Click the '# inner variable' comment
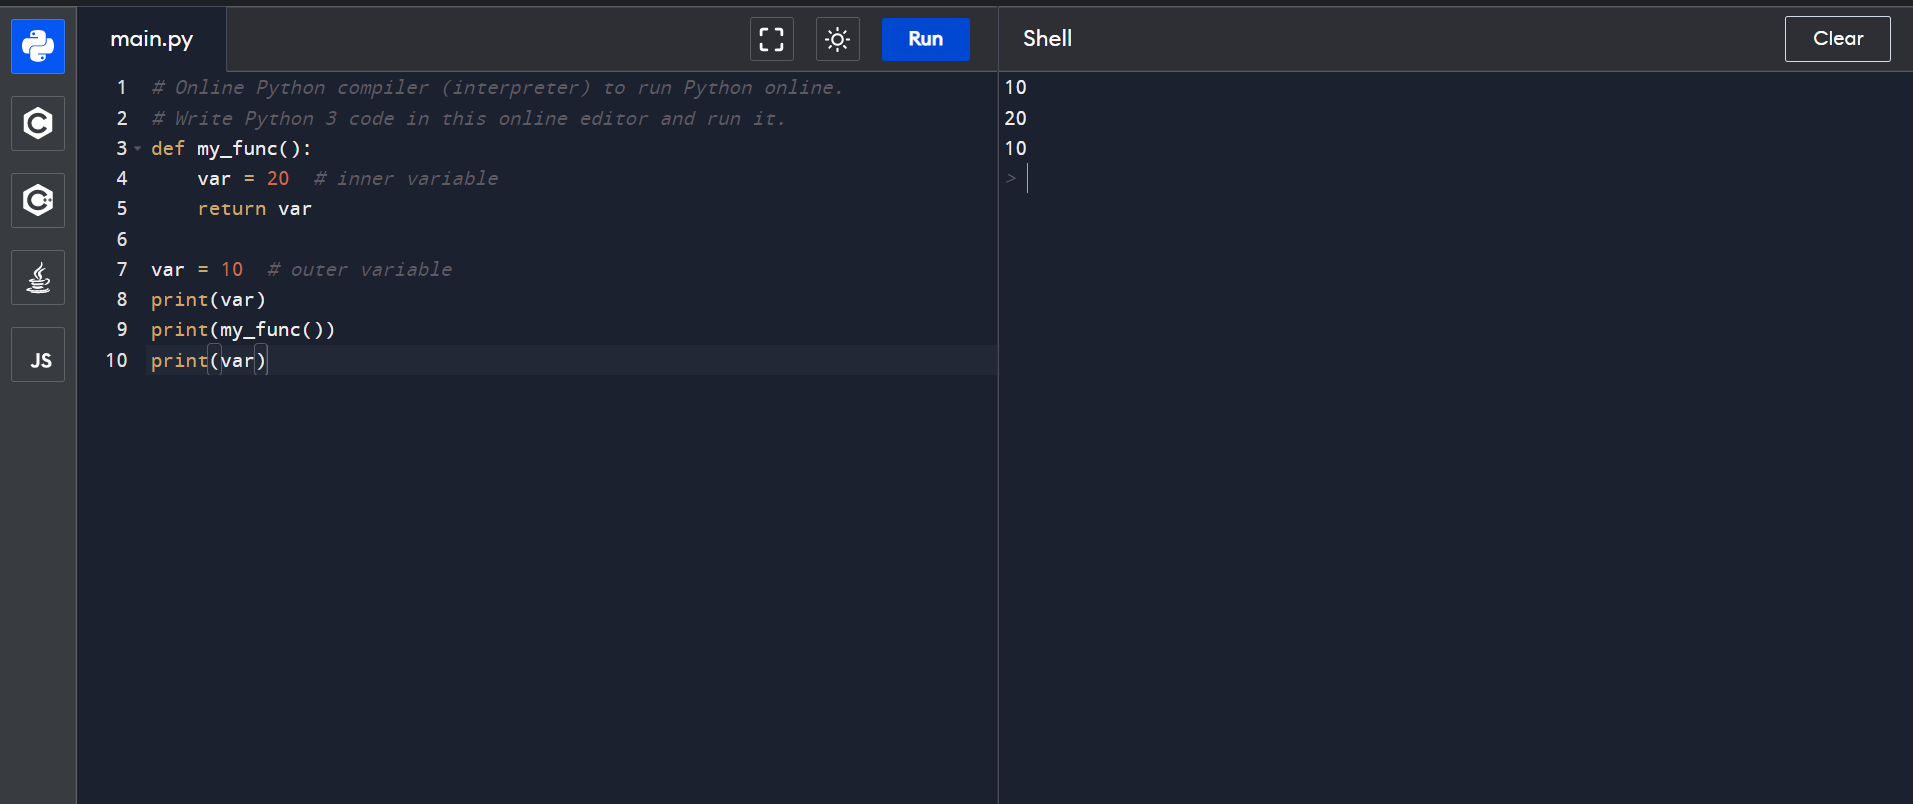 coord(405,179)
